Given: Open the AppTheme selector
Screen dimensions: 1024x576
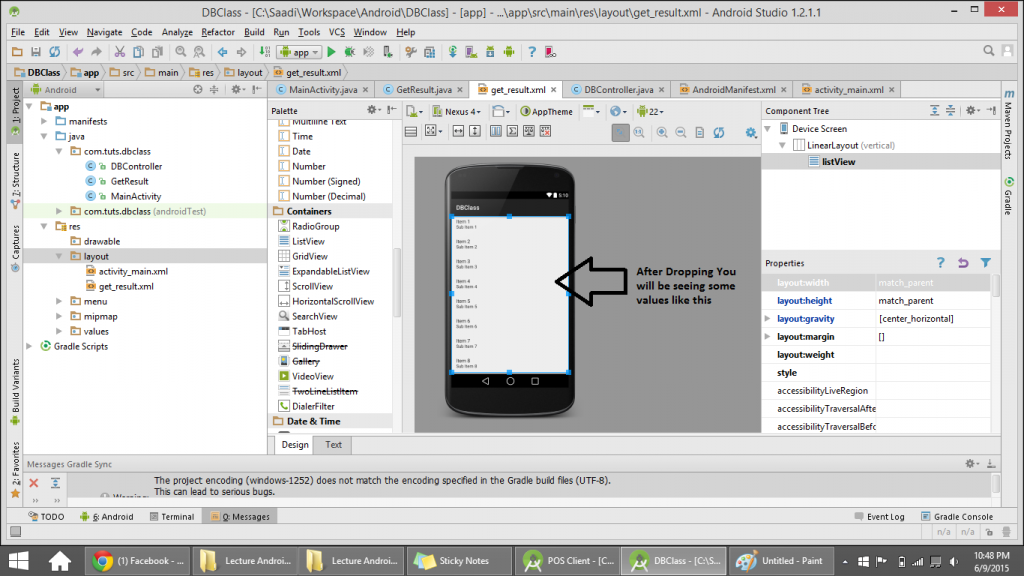Looking at the screenshot, I should tap(547, 112).
